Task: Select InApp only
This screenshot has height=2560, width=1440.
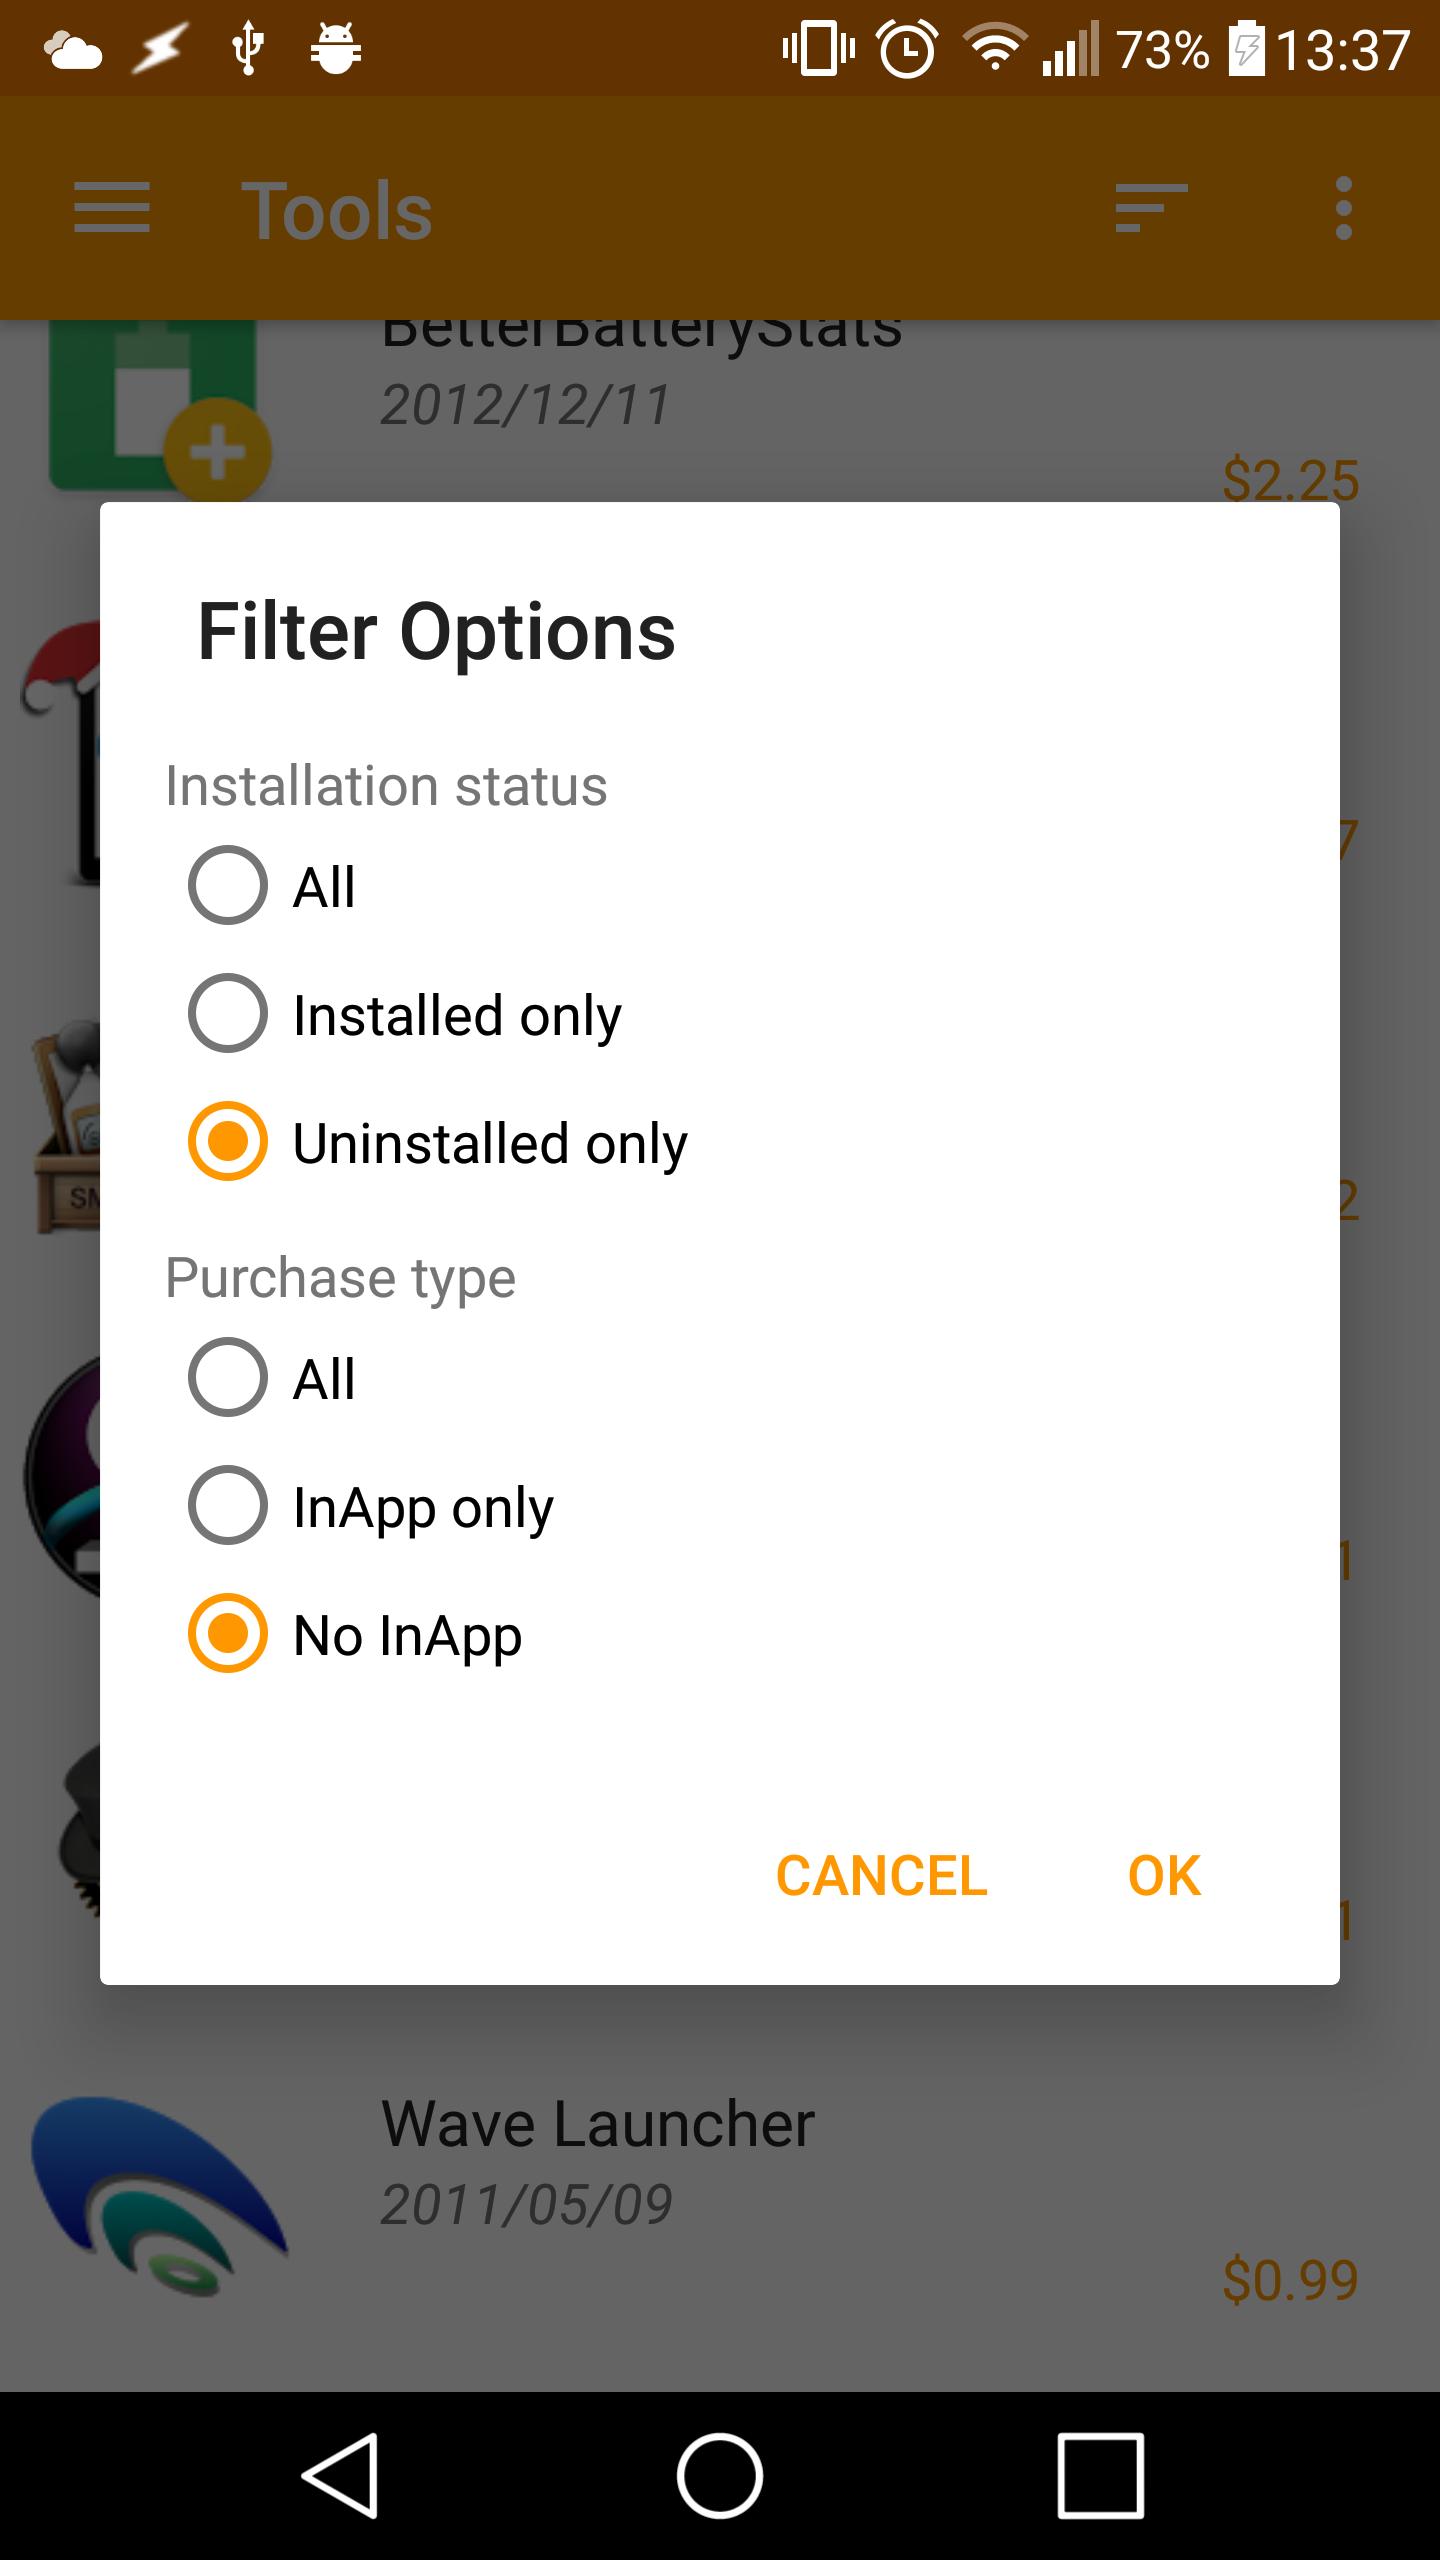Action: [x=226, y=1507]
